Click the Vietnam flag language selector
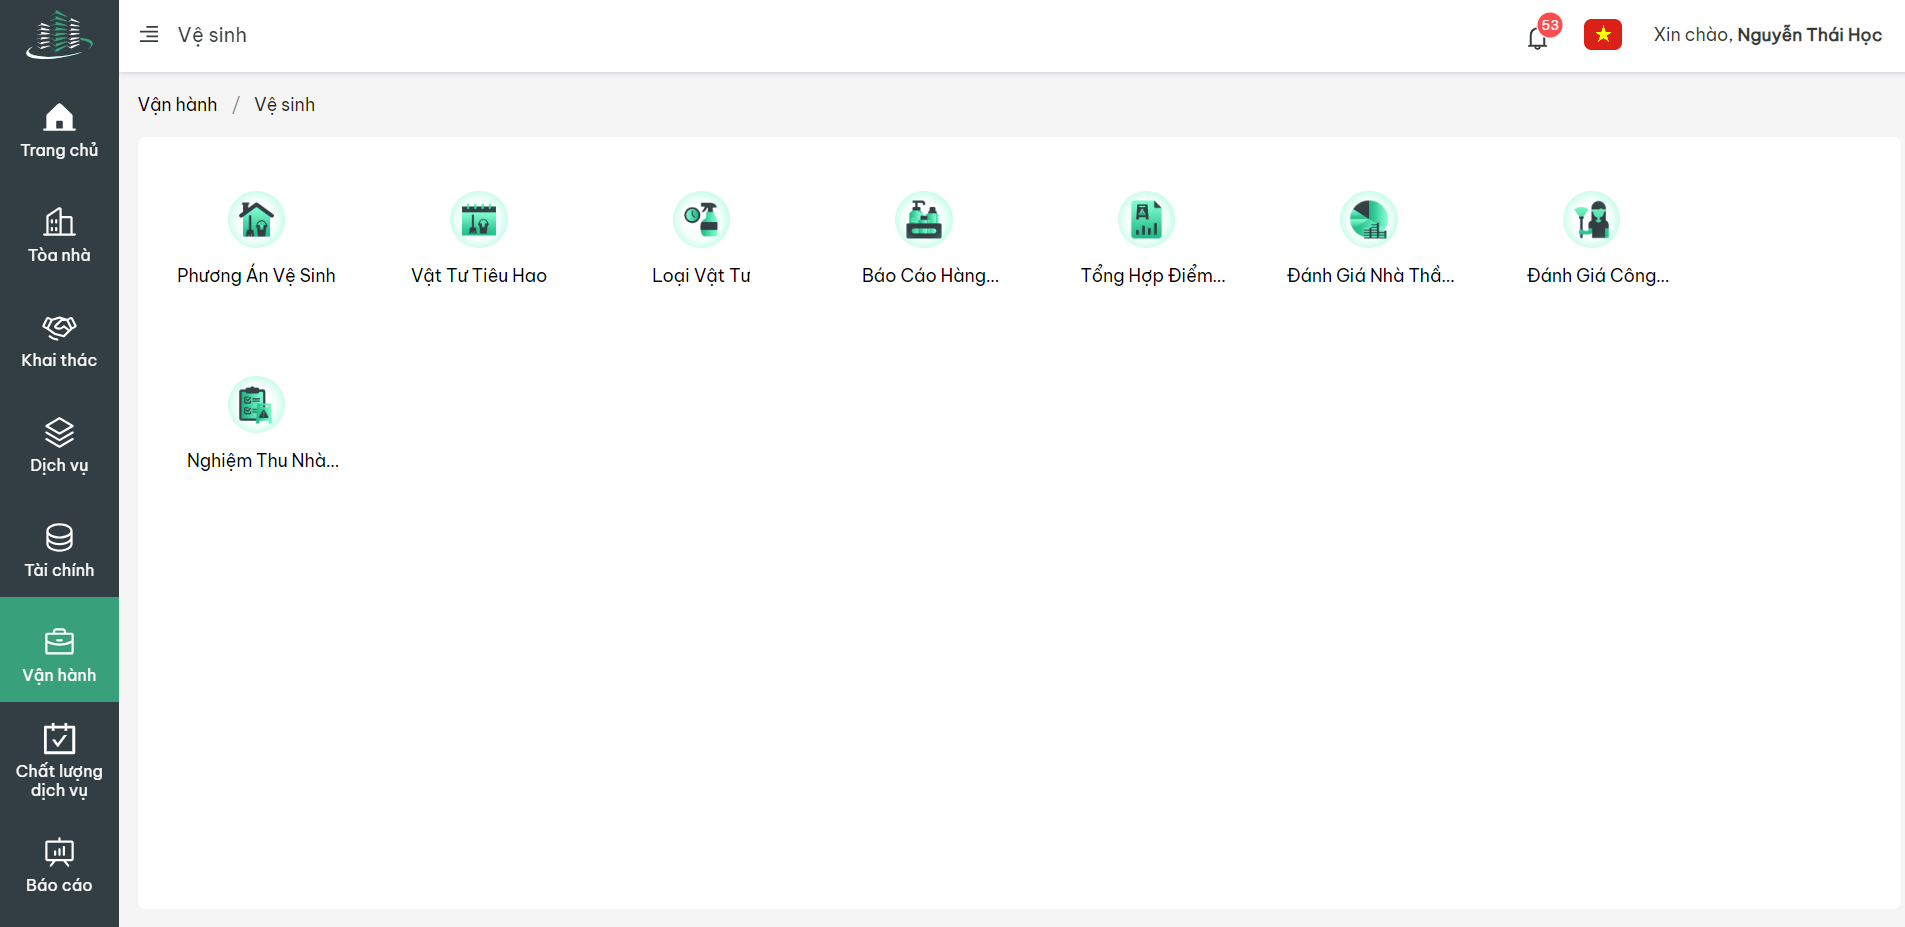Viewport: 1905px width, 927px height. (1603, 35)
